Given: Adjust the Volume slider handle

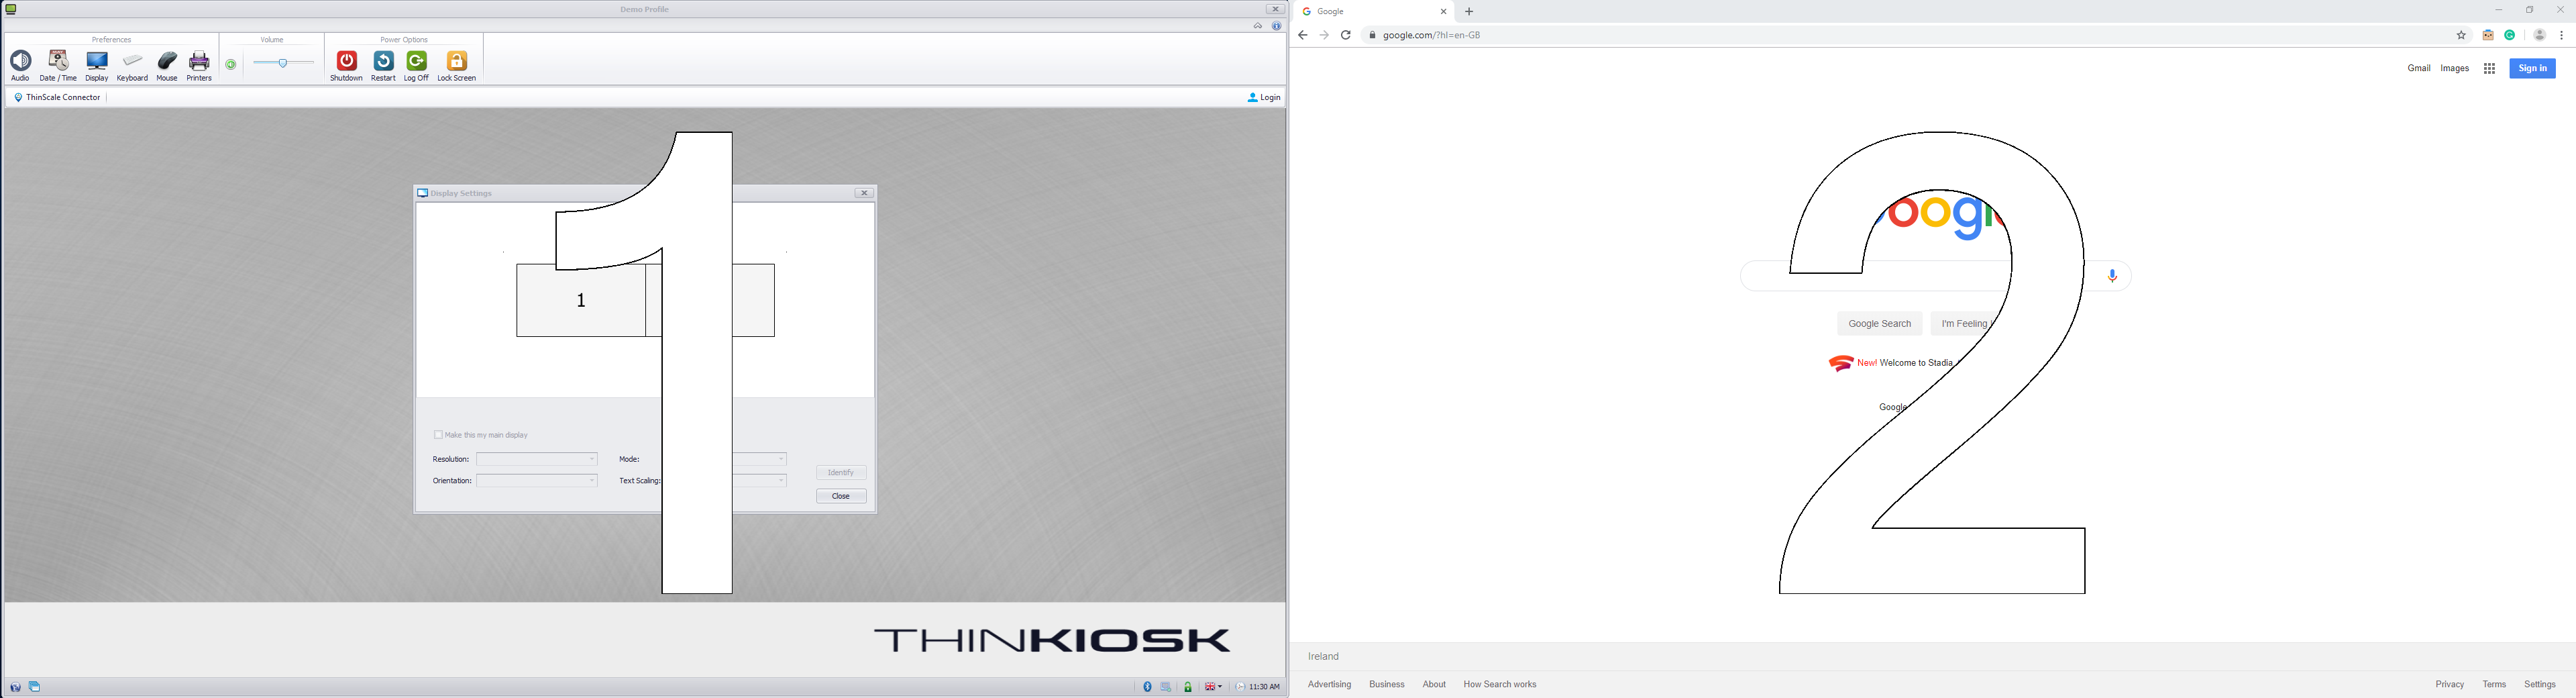Looking at the screenshot, I should (284, 63).
